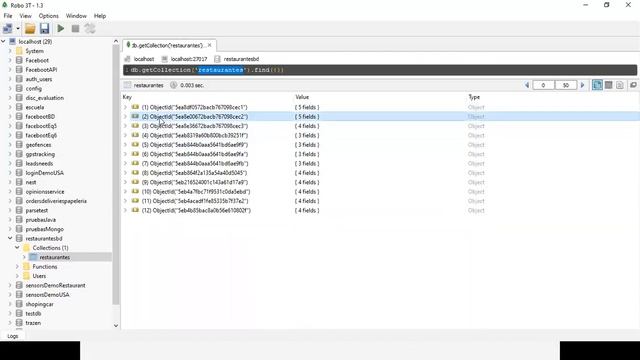This screenshot has height=360, width=640.
Task: Select the shopingcar database icon
Action: tap(19, 304)
